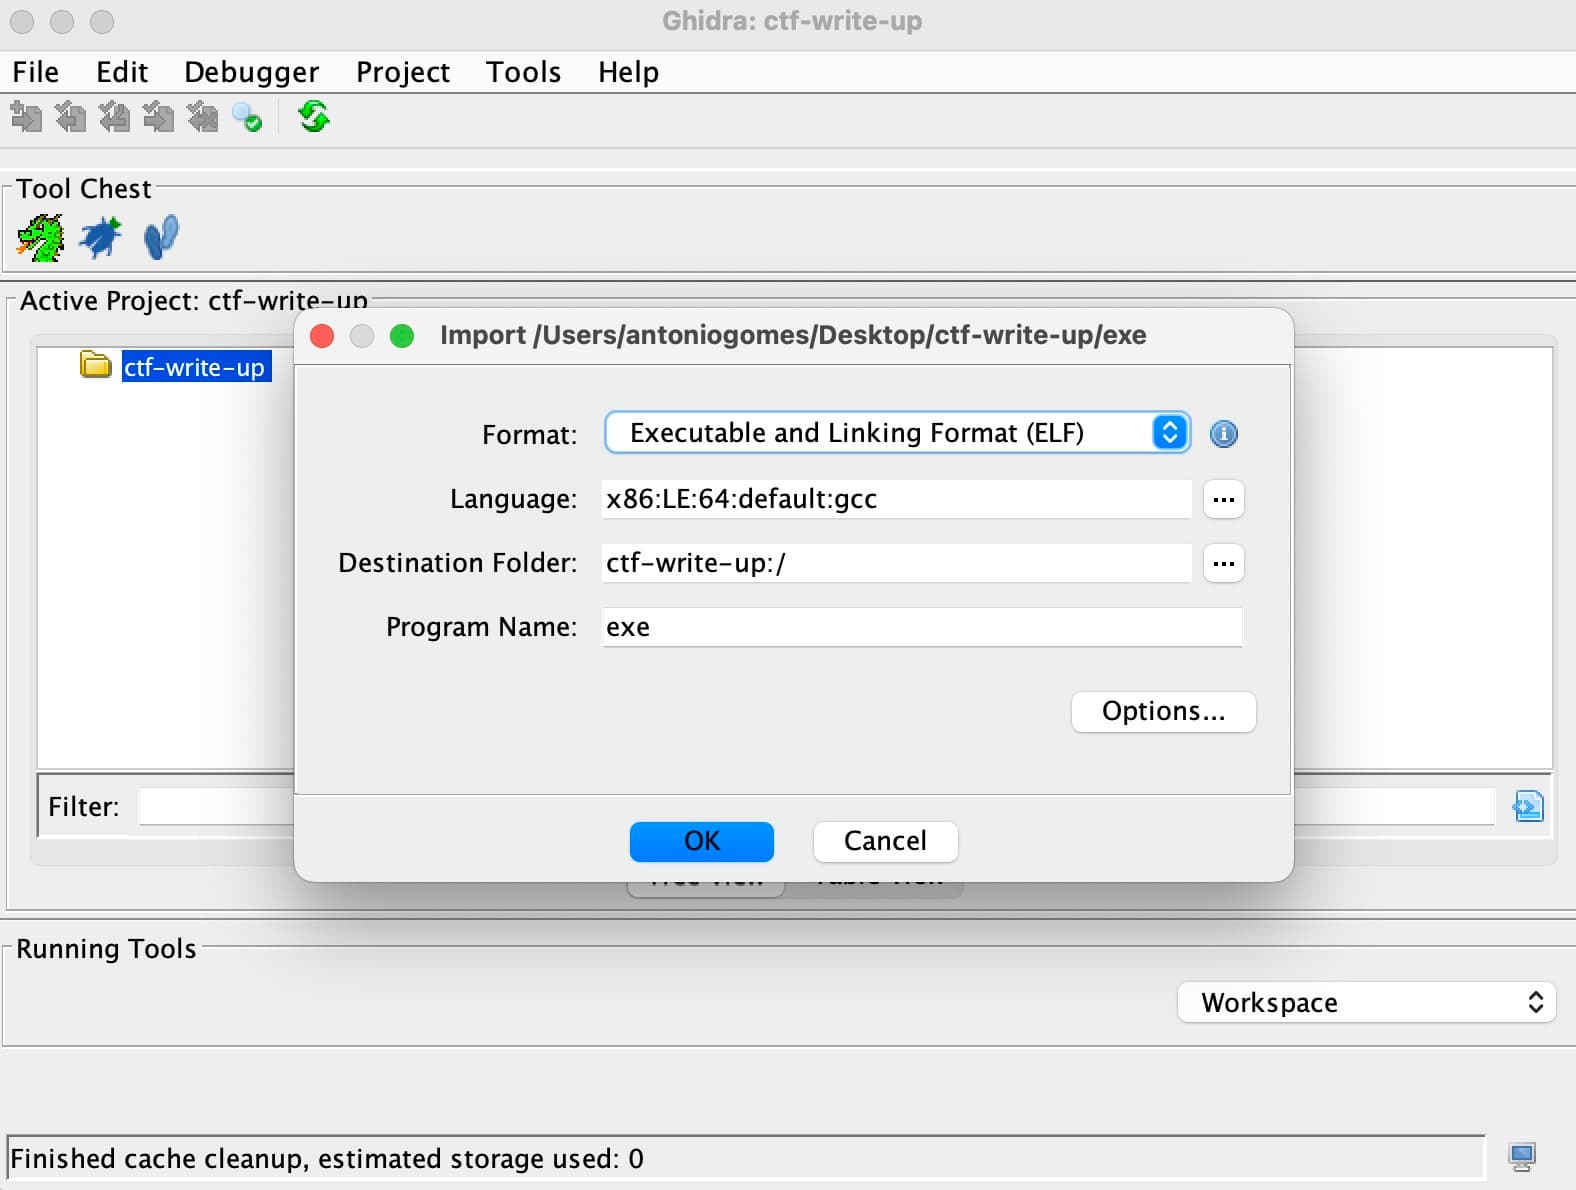The width and height of the screenshot is (1576, 1190).
Task: Click the filter options icon
Action: [1528, 806]
